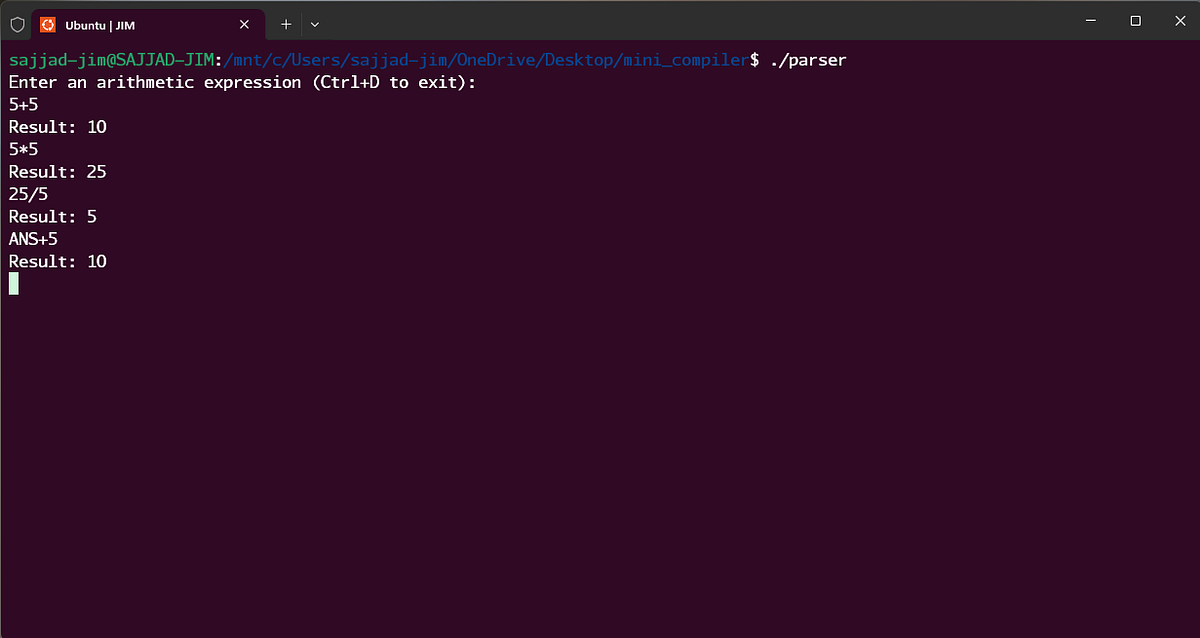This screenshot has width=1200, height=638.
Task: Click the 'Result: 5' output line
Action: pyautogui.click(x=52, y=216)
